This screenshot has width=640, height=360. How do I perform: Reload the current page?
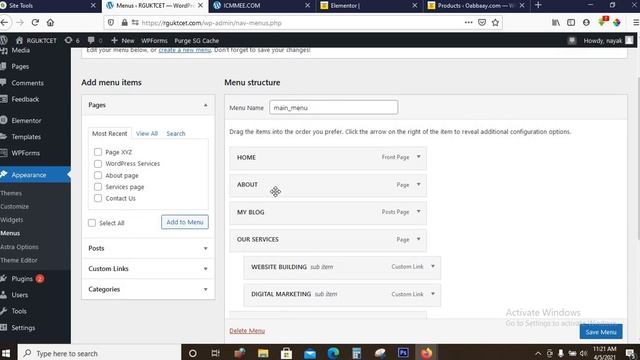click(35, 23)
